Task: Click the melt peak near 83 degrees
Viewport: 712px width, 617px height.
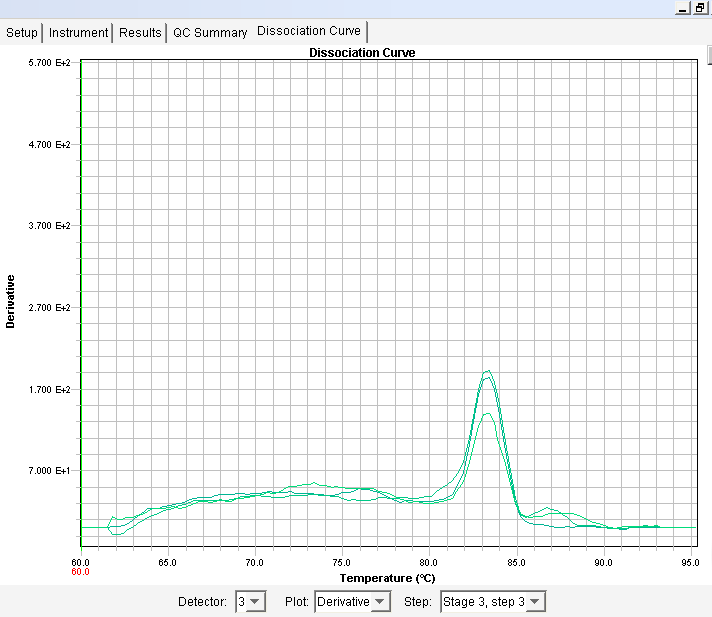Action: (x=488, y=372)
